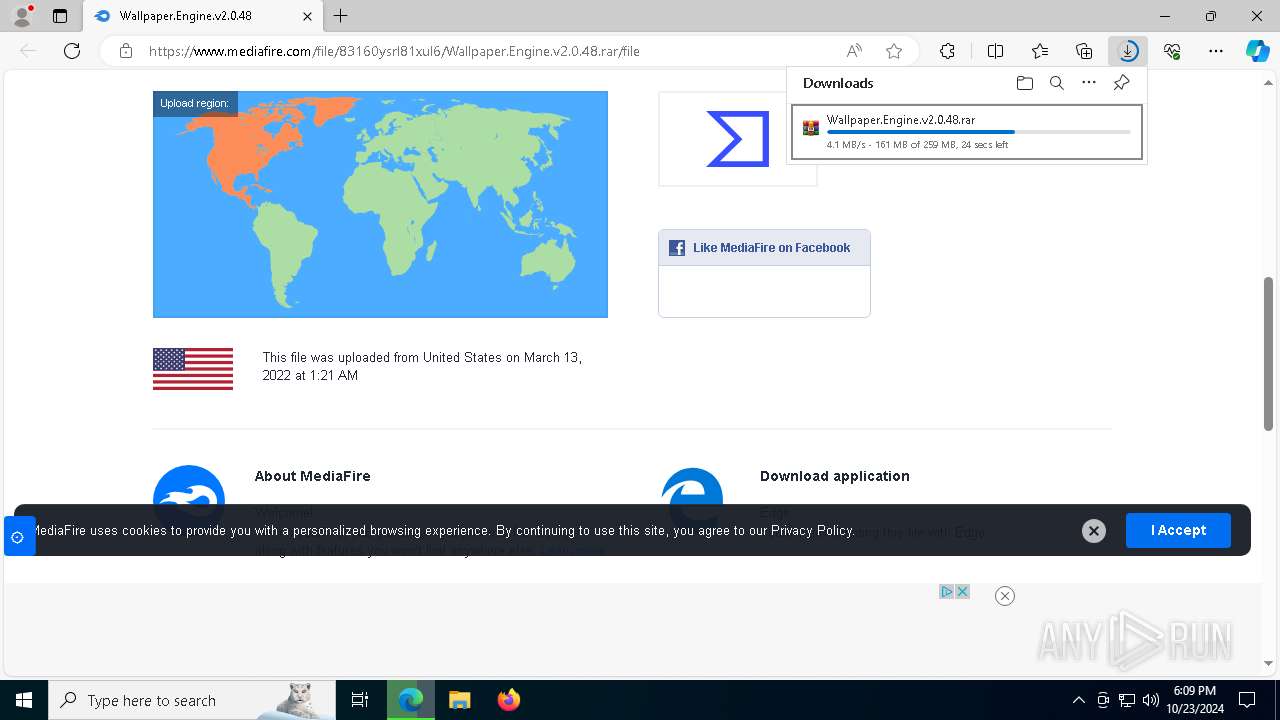The image size is (1280, 720).
Task: Accept the cookies with I Accept
Action: click(x=1178, y=530)
